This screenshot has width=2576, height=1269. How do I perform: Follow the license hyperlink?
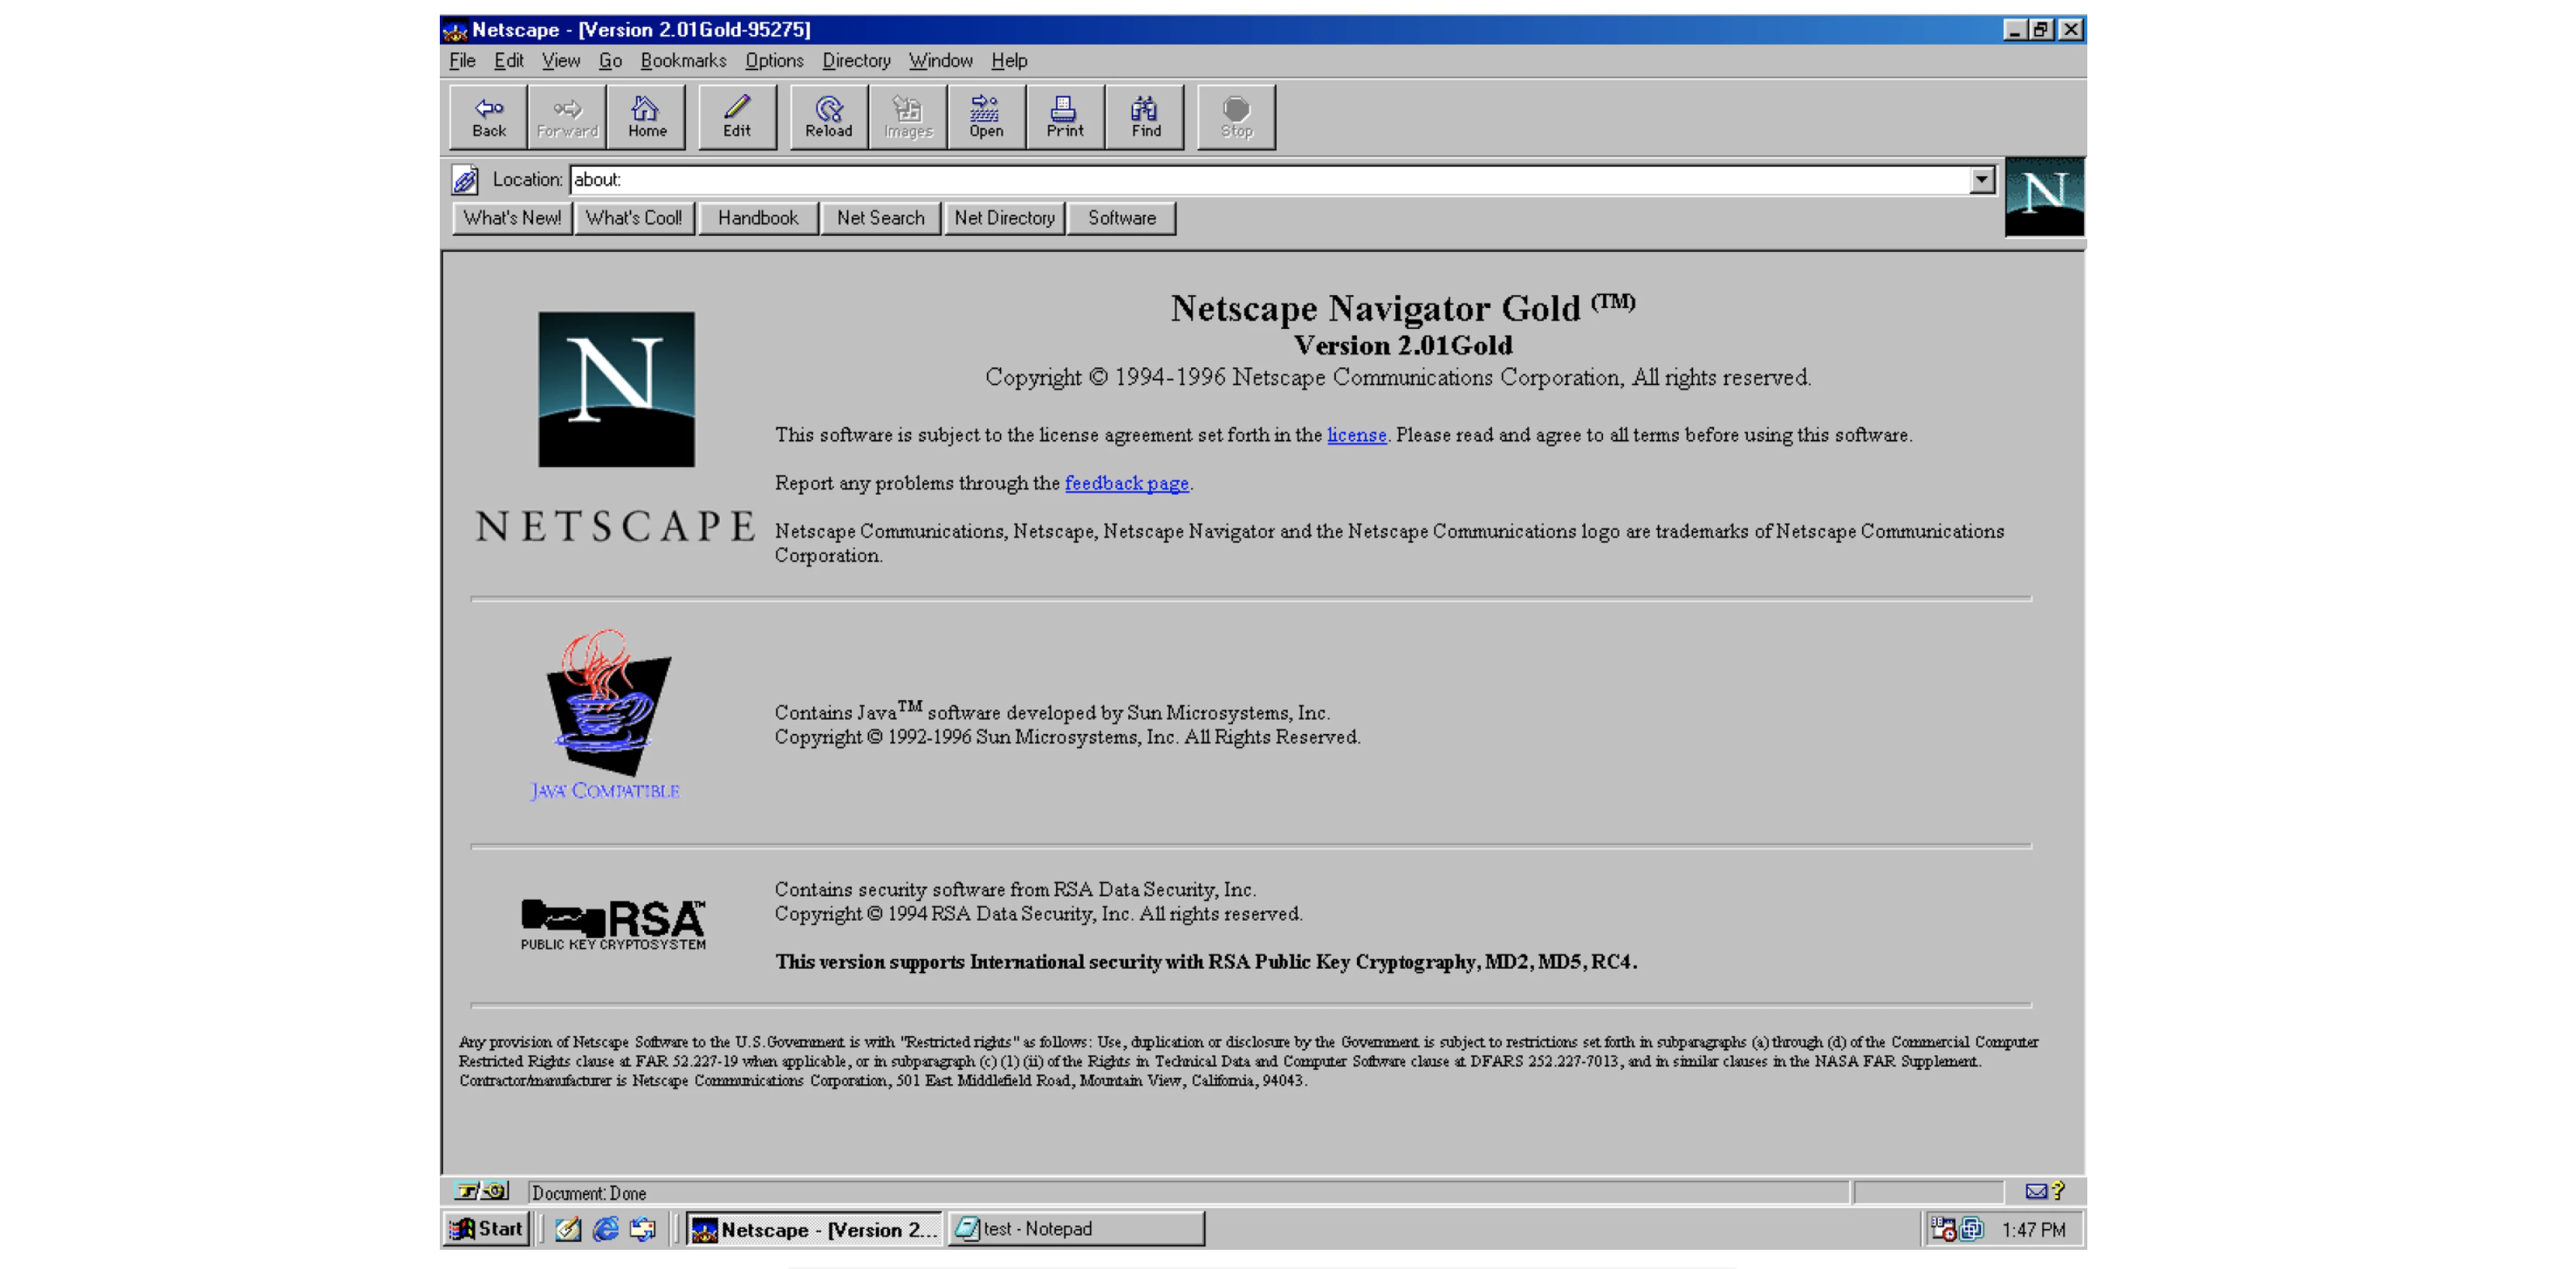1356,435
